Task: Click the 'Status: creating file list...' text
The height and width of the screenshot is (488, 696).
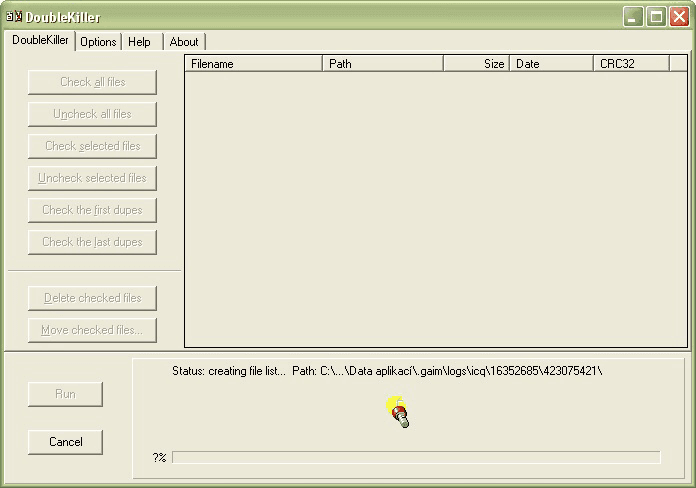Action: (x=229, y=371)
